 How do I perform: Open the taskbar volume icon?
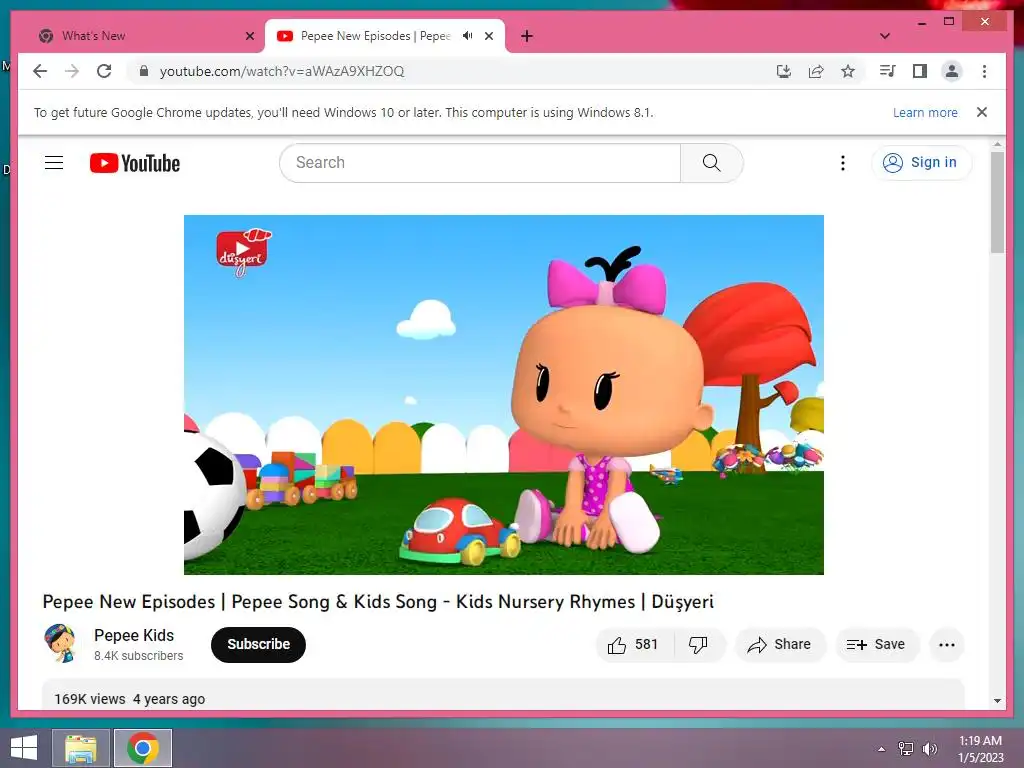pos(929,748)
